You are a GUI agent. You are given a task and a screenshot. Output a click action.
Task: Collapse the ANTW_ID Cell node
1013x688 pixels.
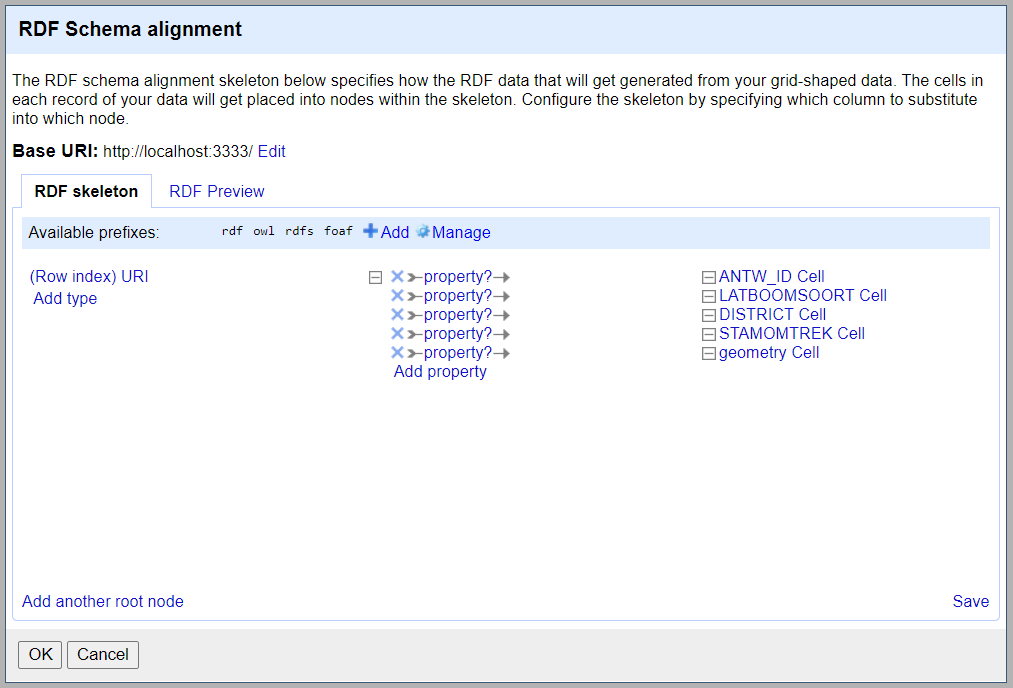pos(709,278)
